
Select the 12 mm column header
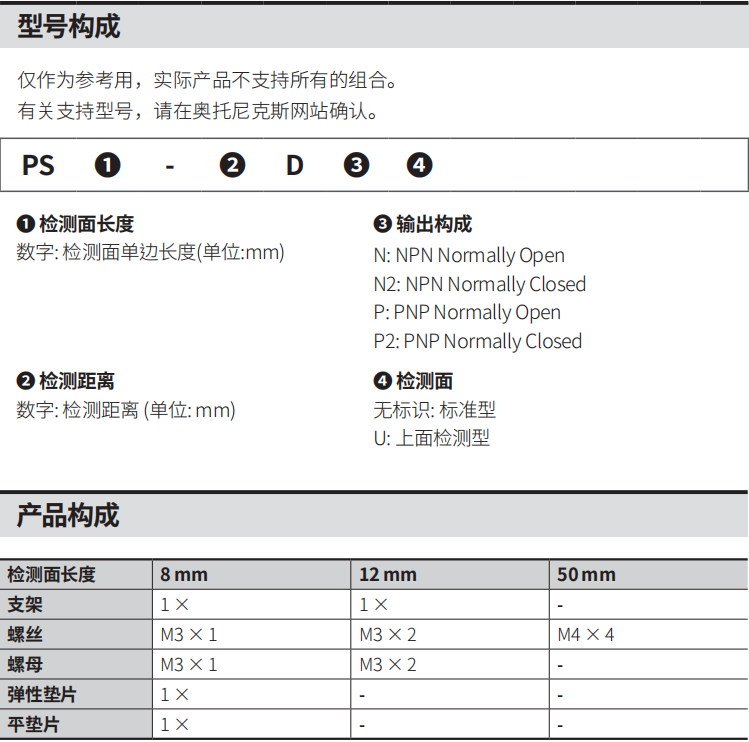388,574
